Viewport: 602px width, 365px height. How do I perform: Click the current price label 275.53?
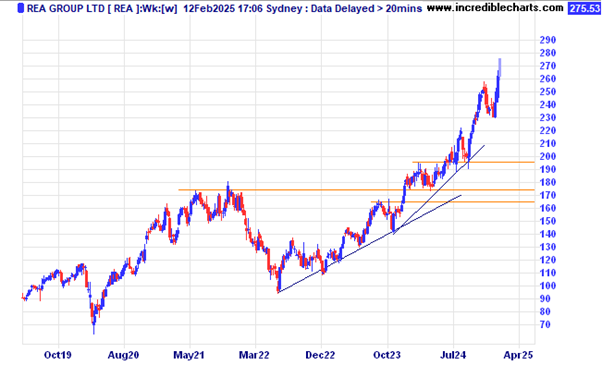coord(584,8)
